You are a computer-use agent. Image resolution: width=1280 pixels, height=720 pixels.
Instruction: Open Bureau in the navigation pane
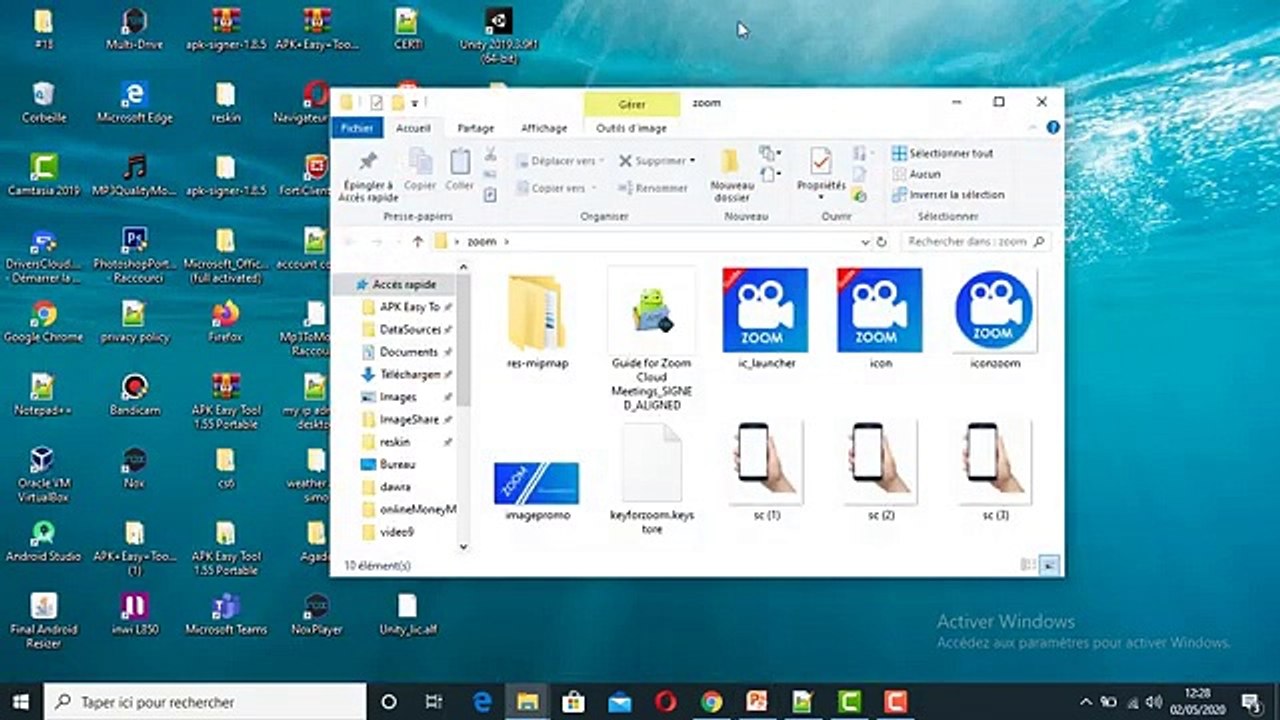tap(388, 464)
